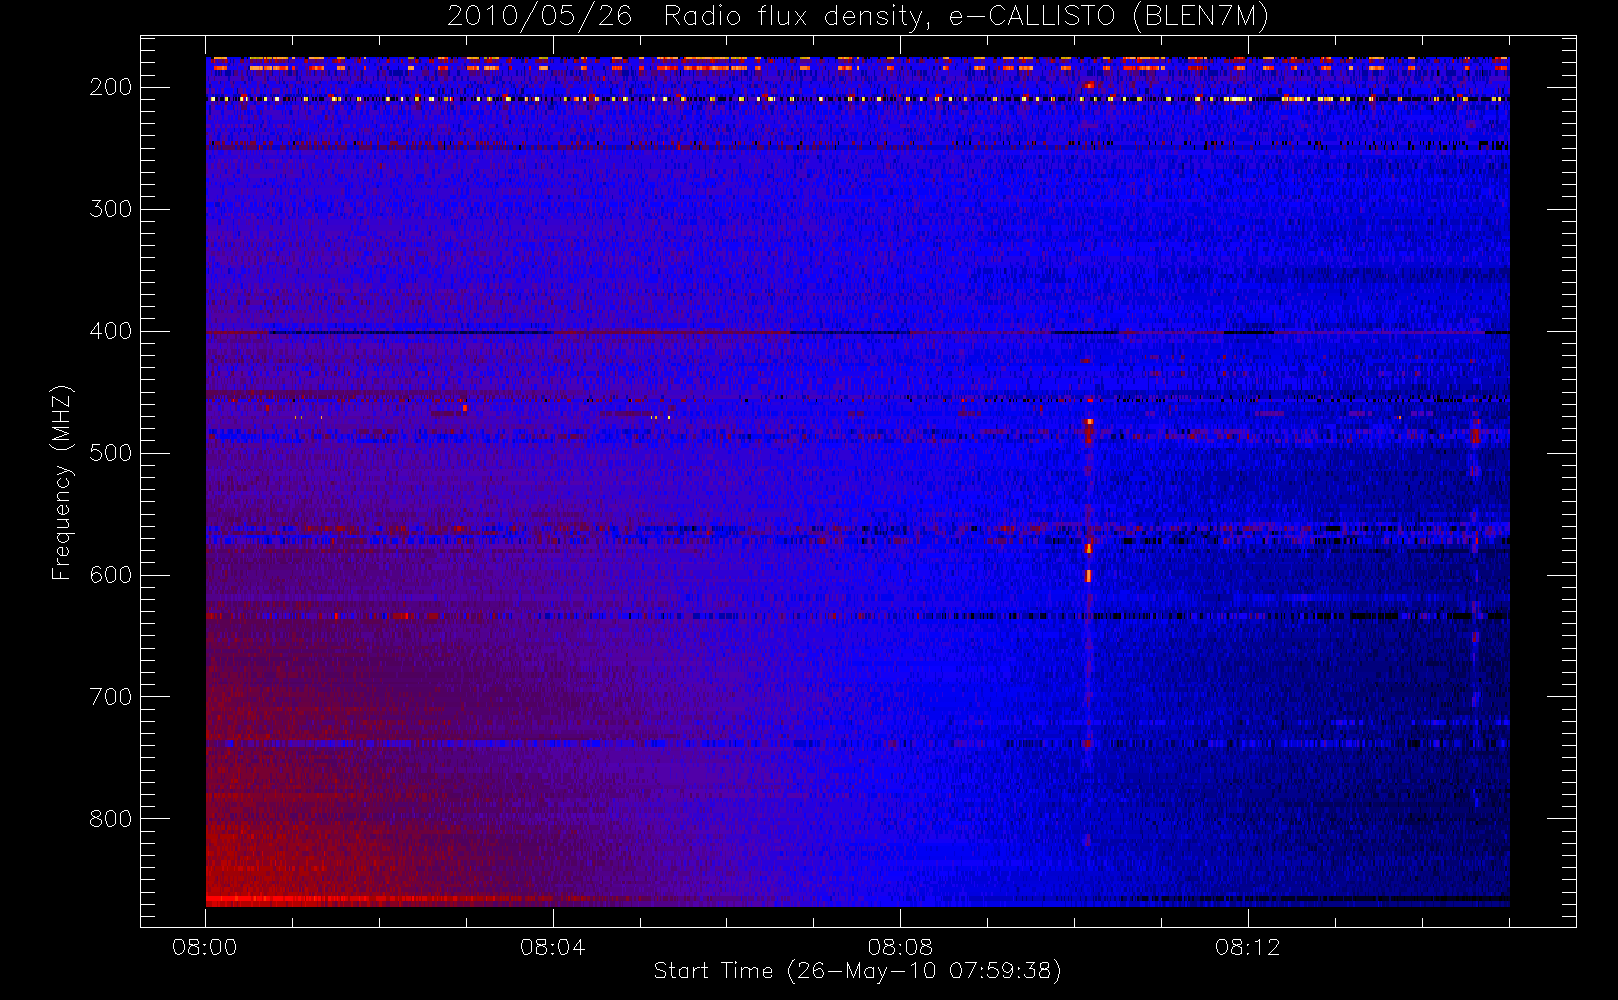Click the 08:04 time tick label

pos(553,947)
